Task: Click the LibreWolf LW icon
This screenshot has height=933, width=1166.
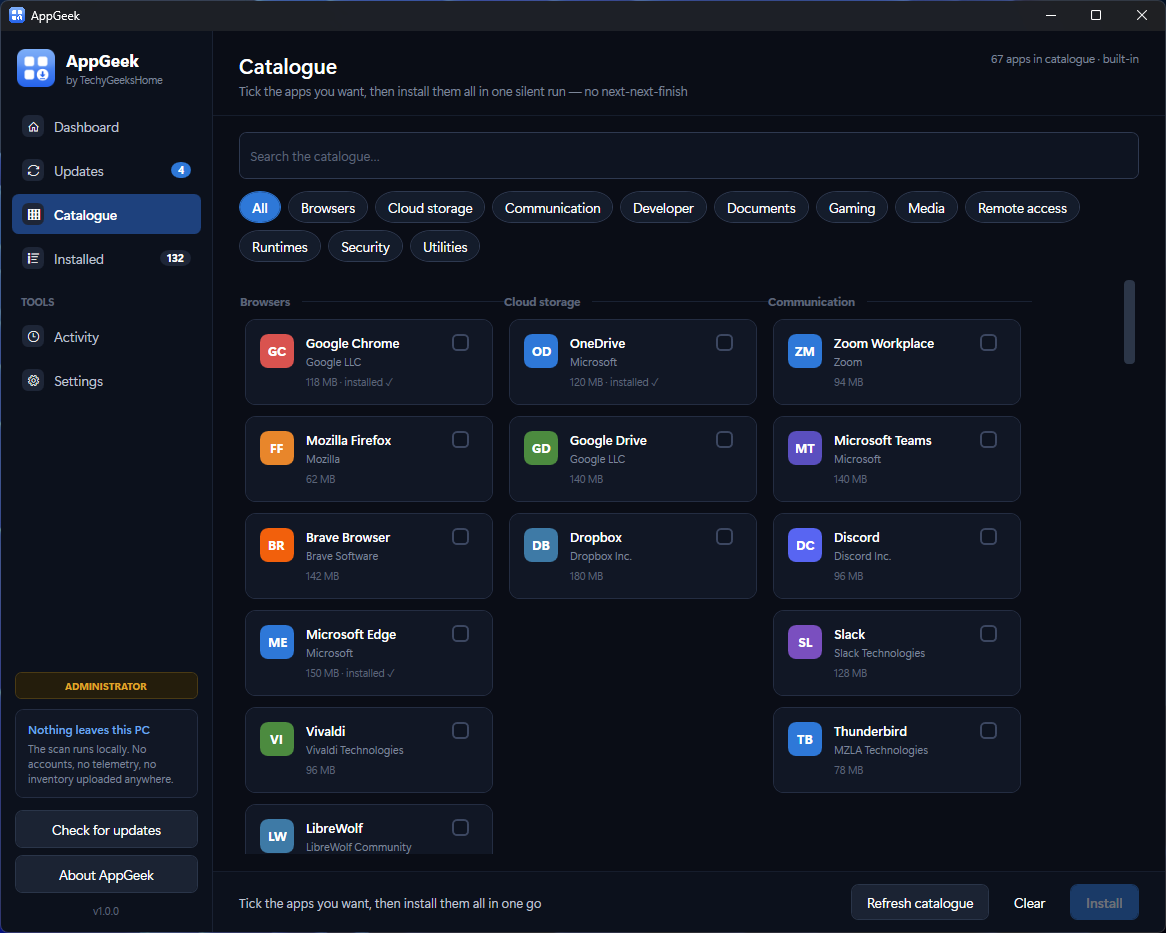Action: 277,836
